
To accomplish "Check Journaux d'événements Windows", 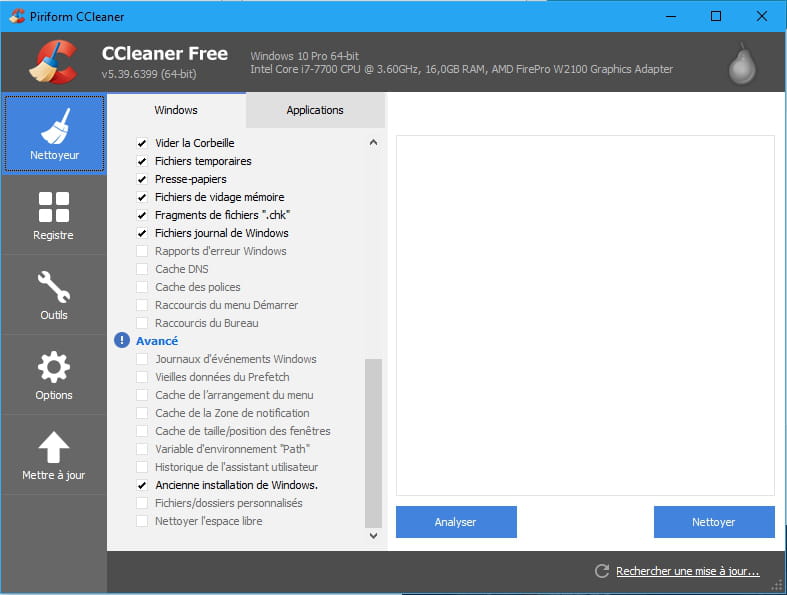I will pyautogui.click(x=142, y=359).
